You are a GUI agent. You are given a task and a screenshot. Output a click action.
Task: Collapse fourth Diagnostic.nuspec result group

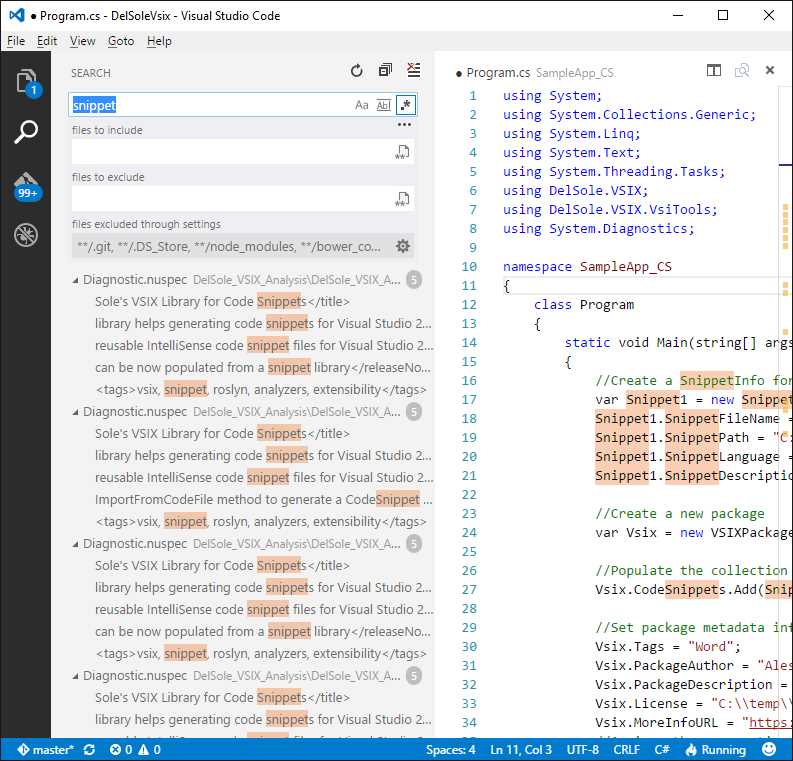tap(75, 676)
